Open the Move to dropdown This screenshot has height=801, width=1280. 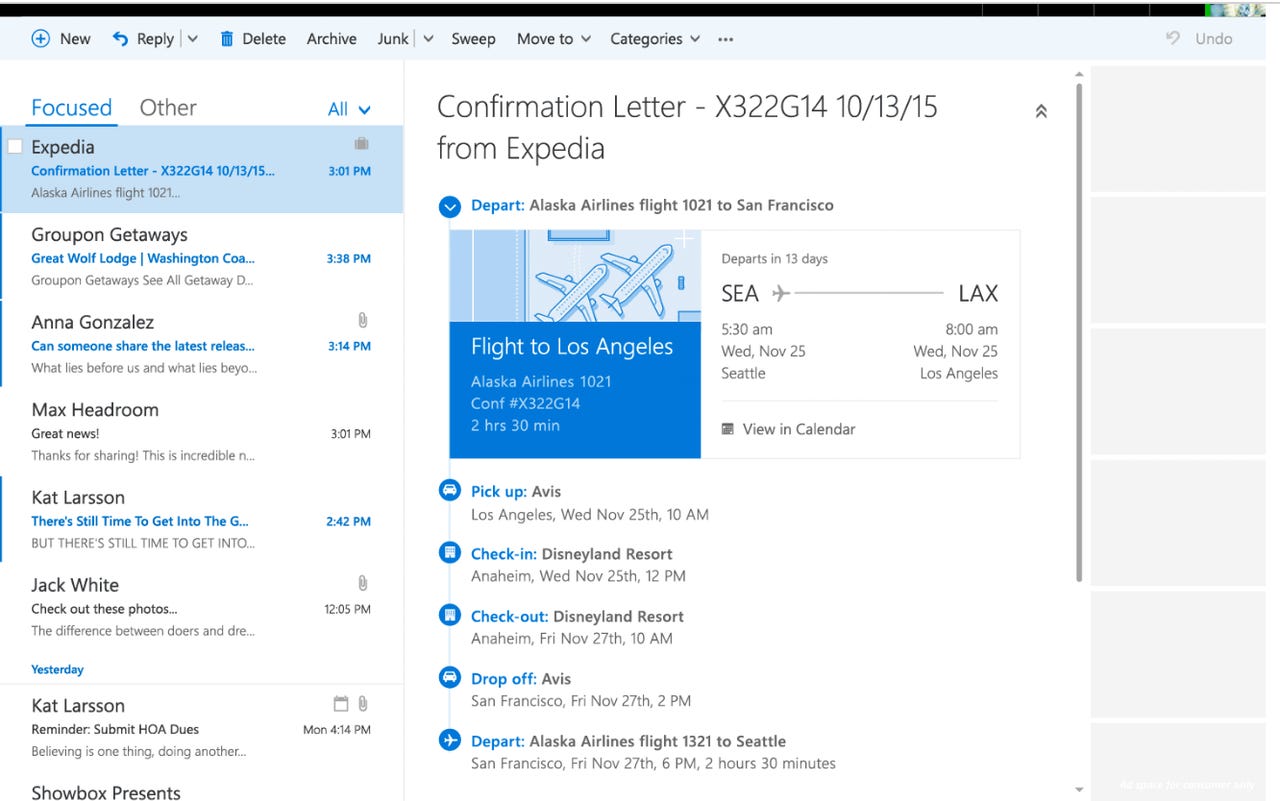coord(553,38)
